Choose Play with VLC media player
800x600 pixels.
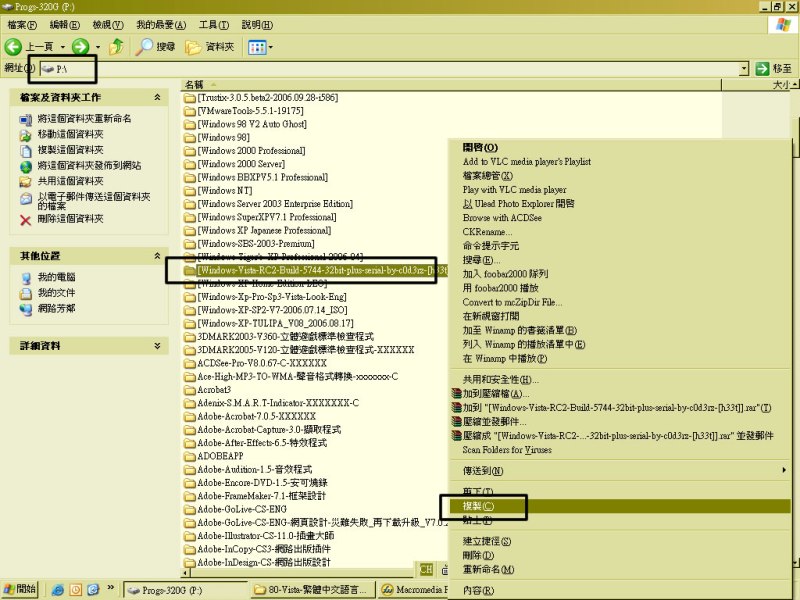pos(620,190)
